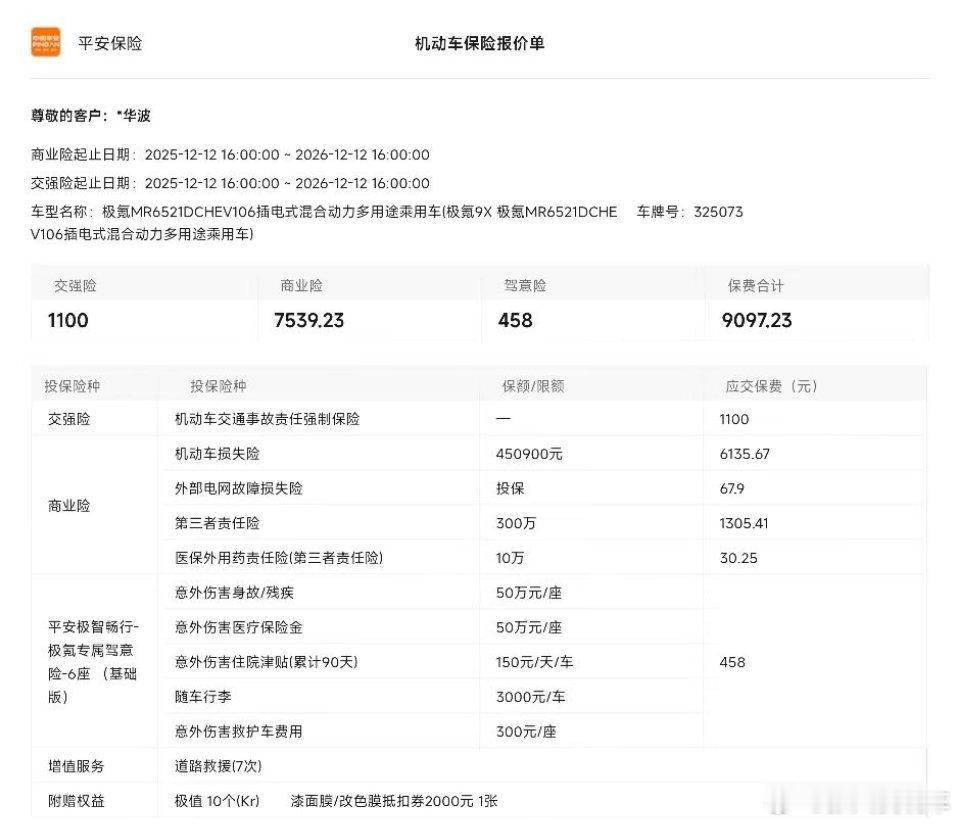The image size is (960, 824).
Task: Click the 3000元/车 limit value
Action: tap(531, 697)
